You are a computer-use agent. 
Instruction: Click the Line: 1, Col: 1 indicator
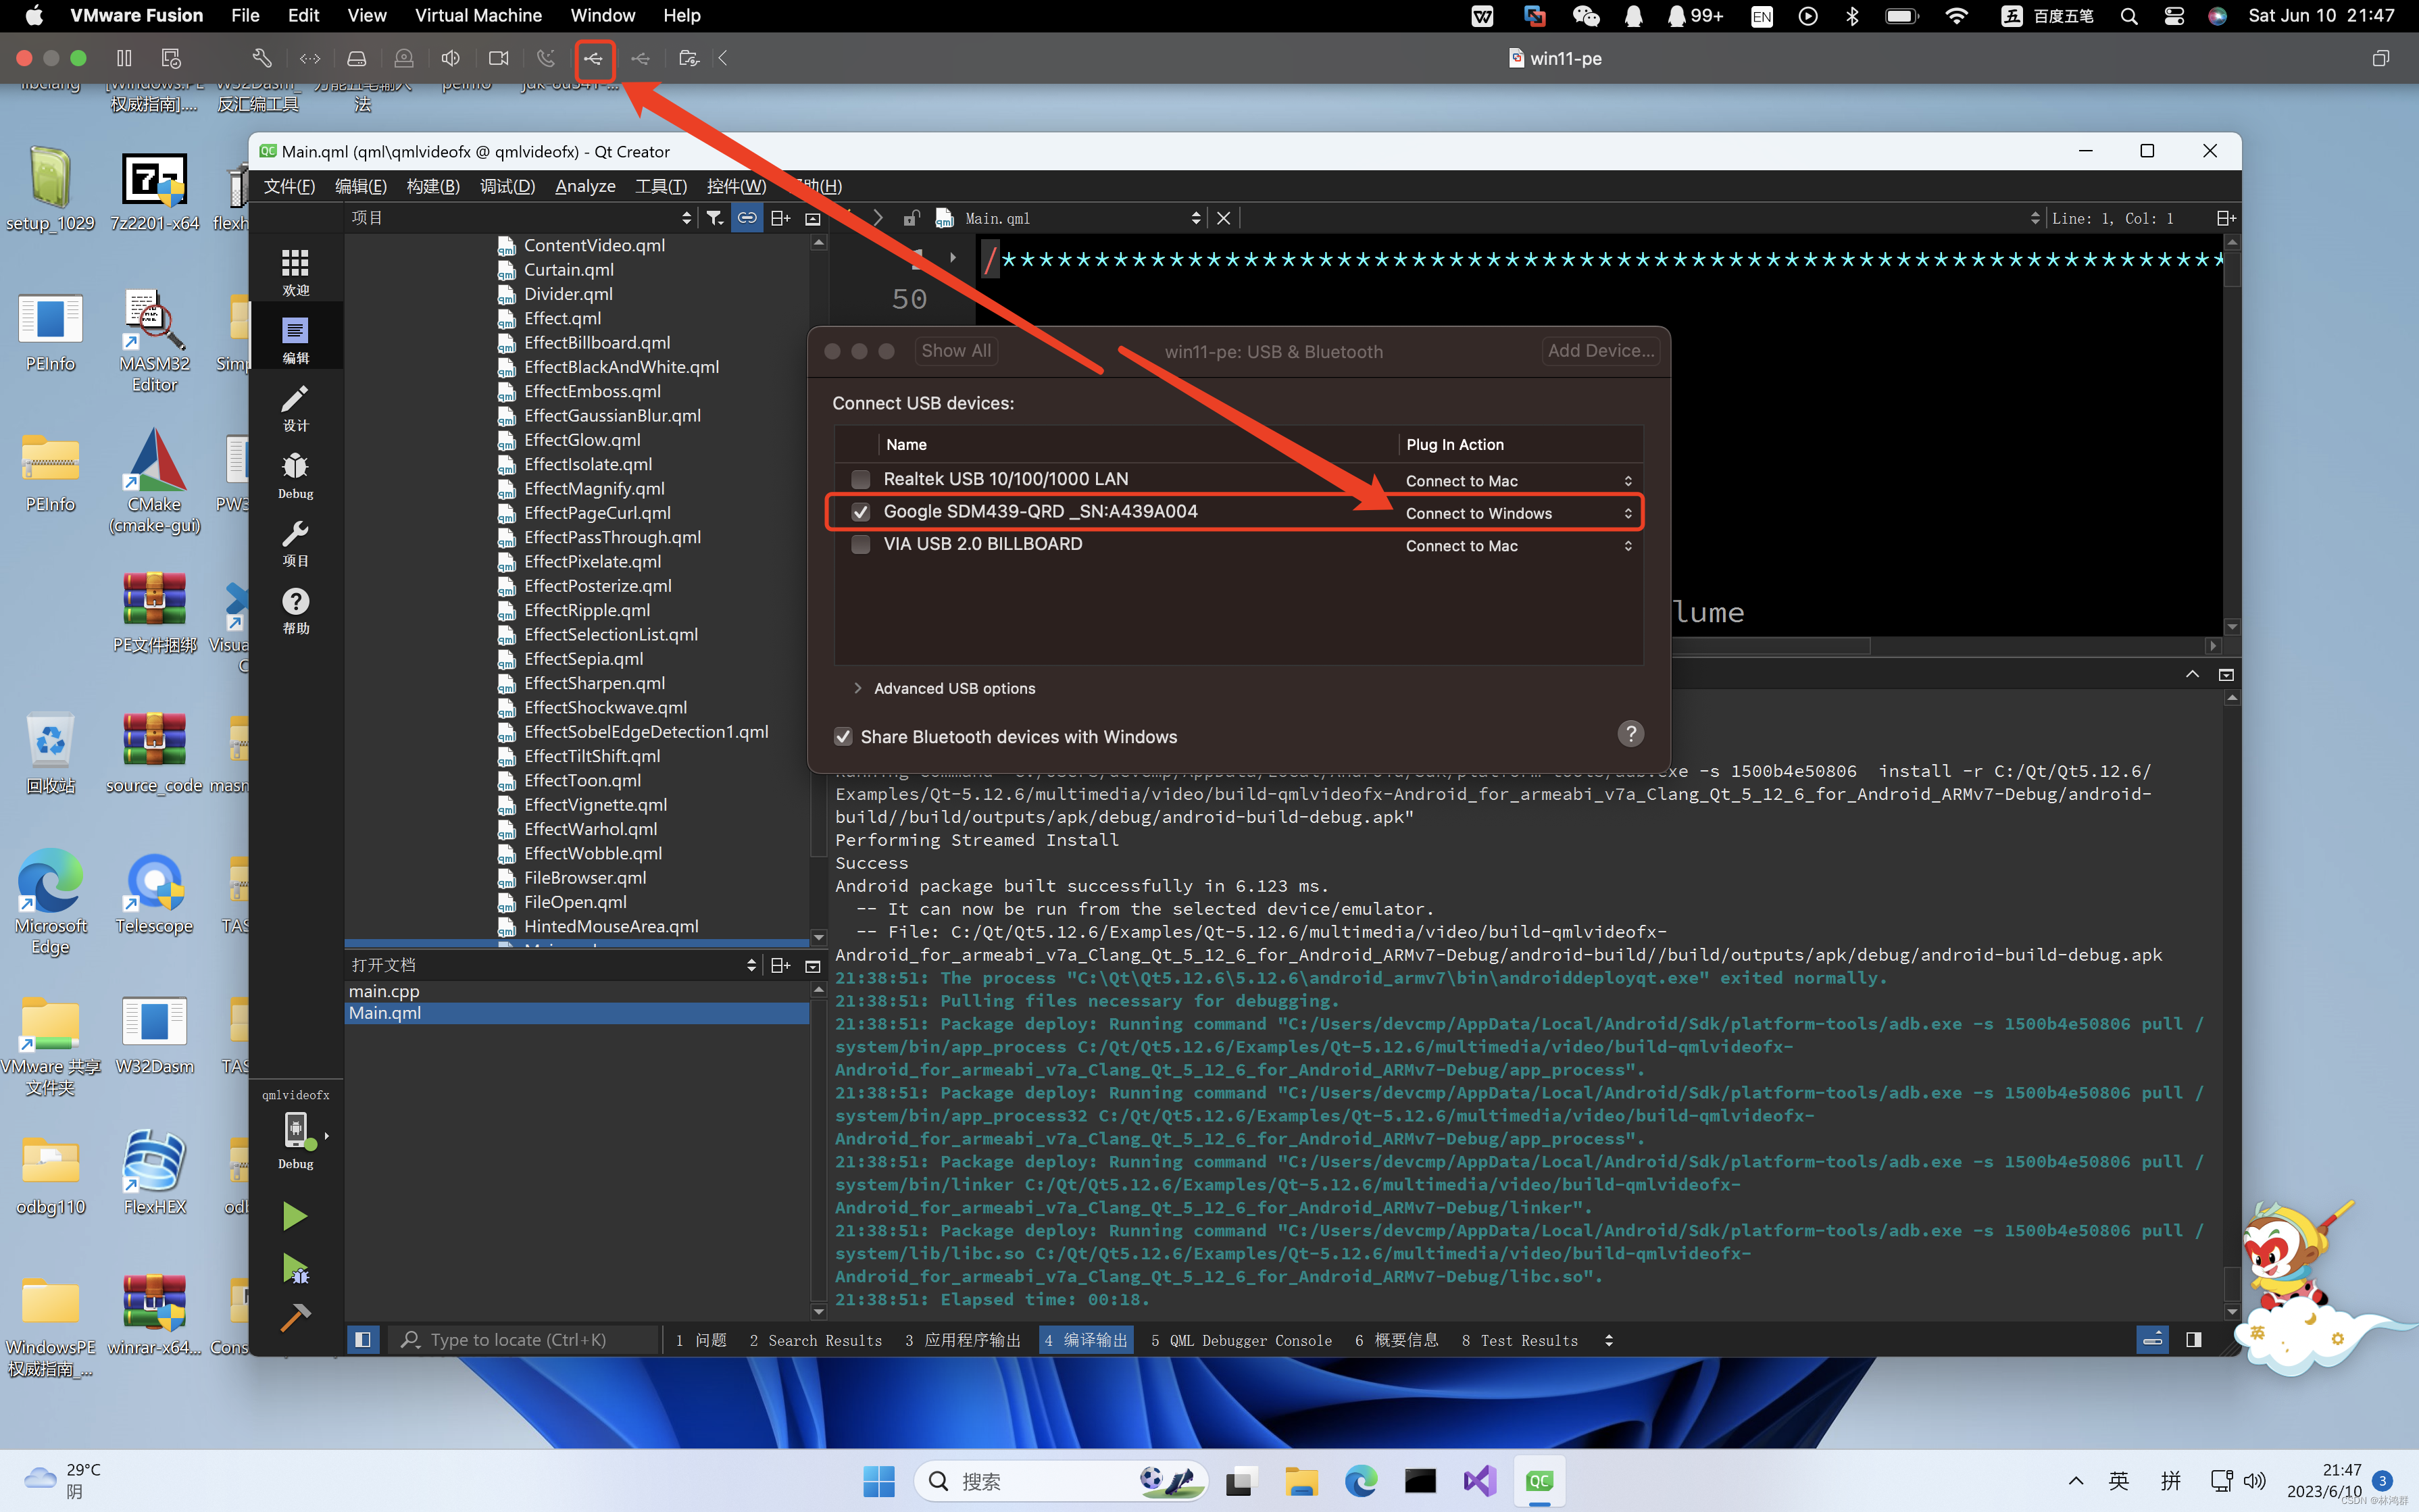coord(2112,218)
